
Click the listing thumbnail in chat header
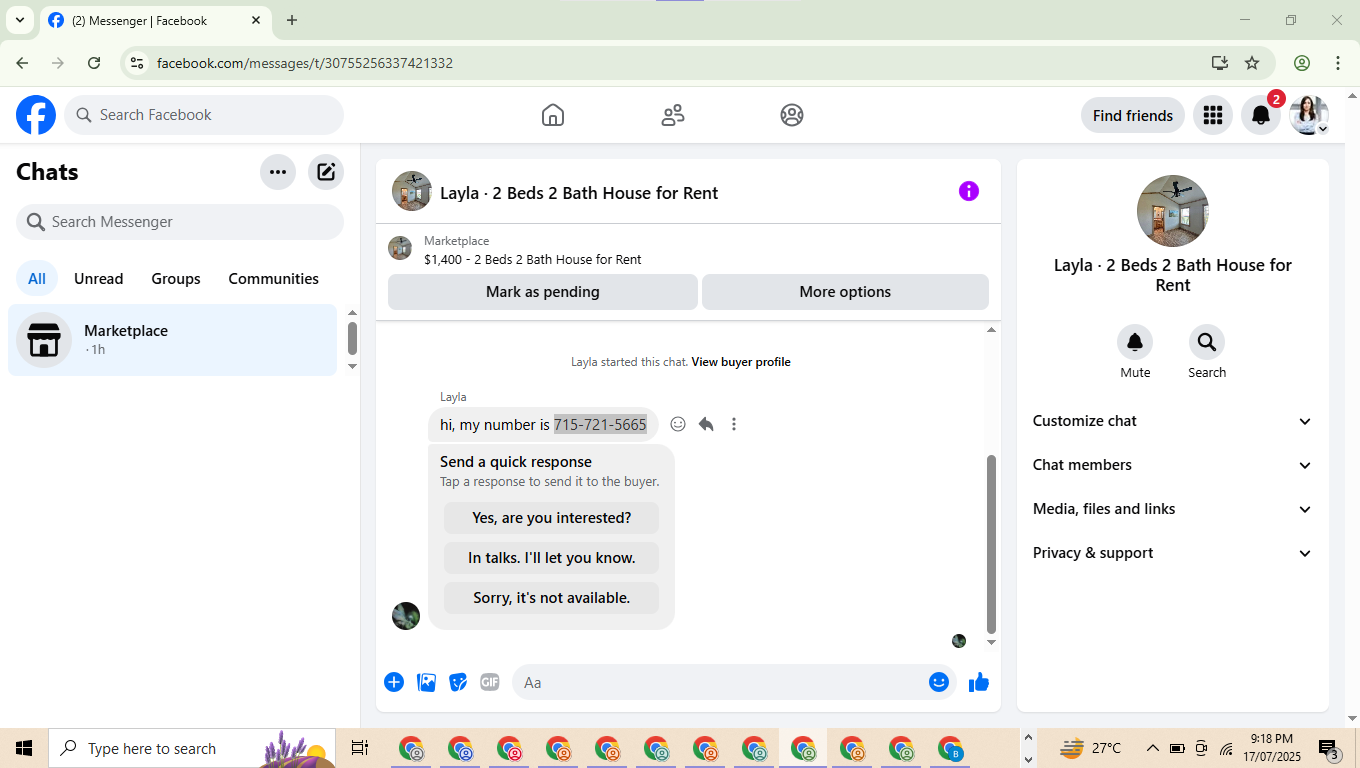point(412,191)
